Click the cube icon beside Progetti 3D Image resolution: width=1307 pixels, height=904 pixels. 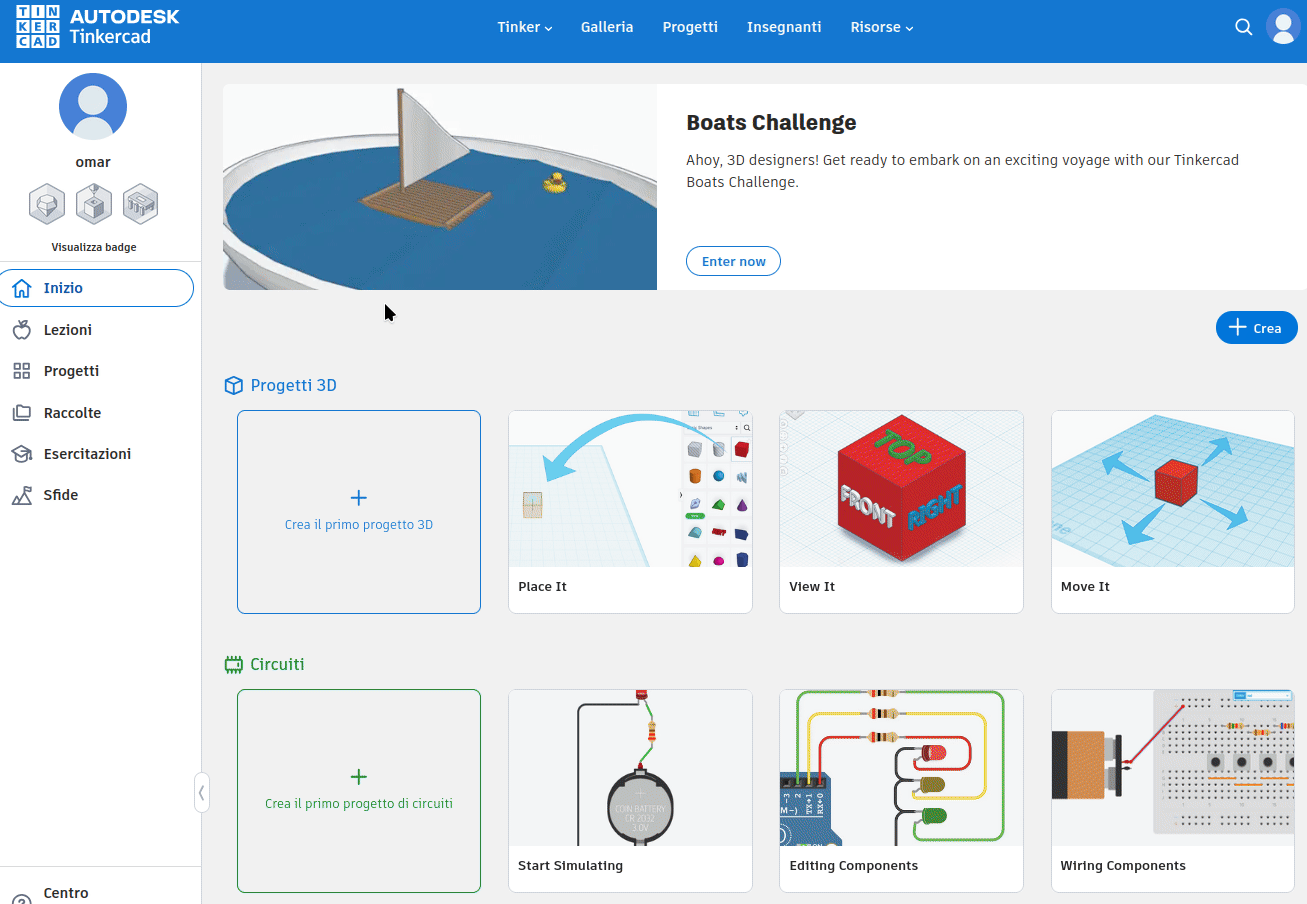click(x=233, y=385)
